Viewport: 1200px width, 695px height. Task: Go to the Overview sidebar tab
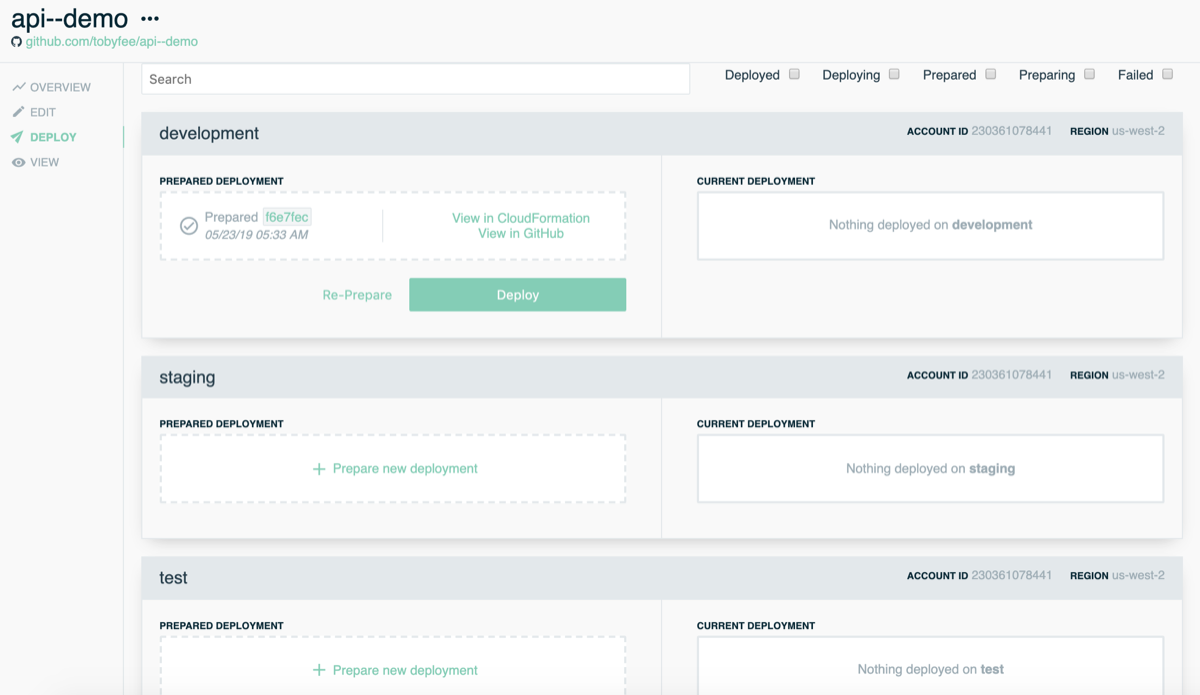coord(60,88)
